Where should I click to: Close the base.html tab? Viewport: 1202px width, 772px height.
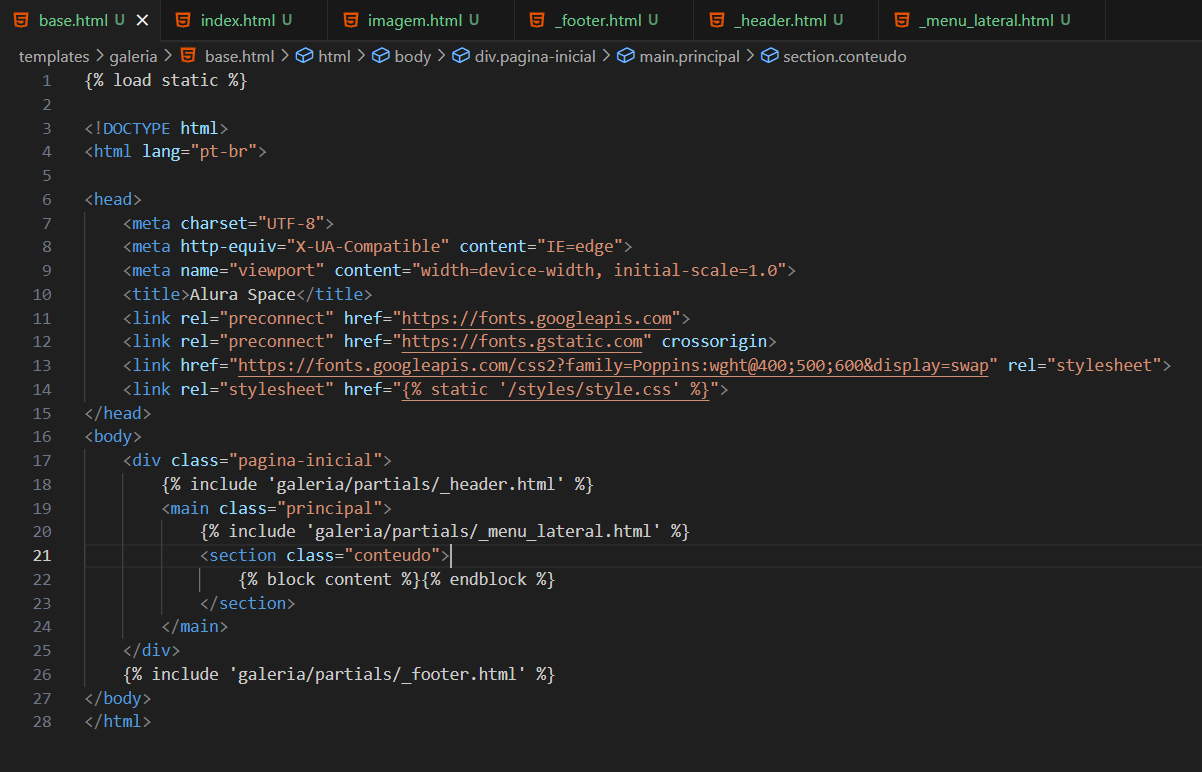[142, 20]
